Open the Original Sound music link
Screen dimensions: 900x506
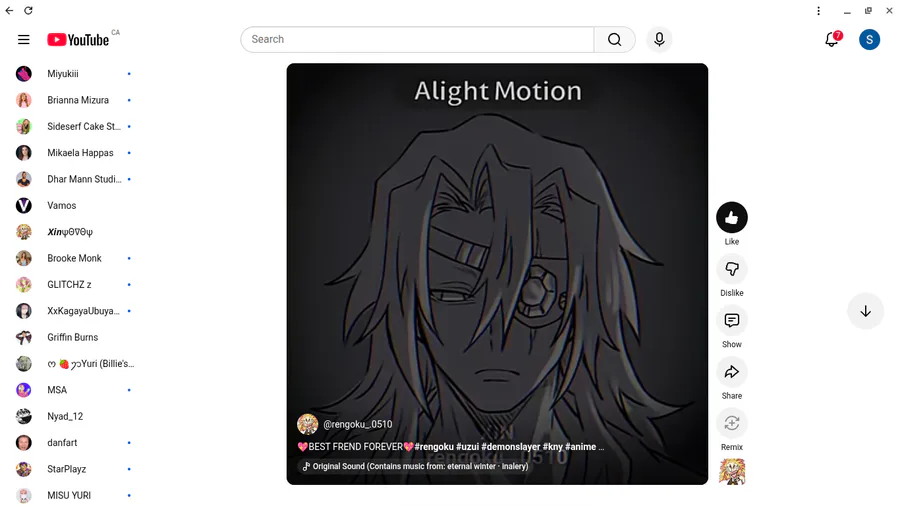click(415, 466)
